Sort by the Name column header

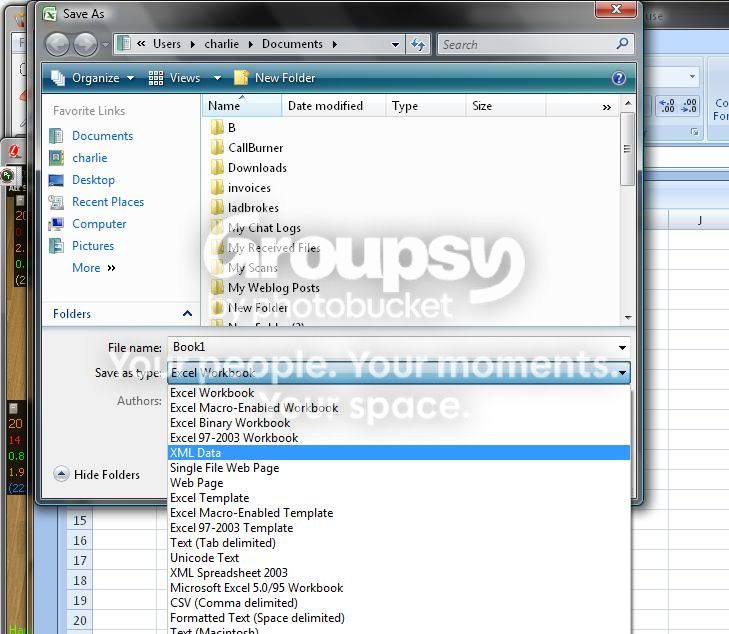pos(242,106)
